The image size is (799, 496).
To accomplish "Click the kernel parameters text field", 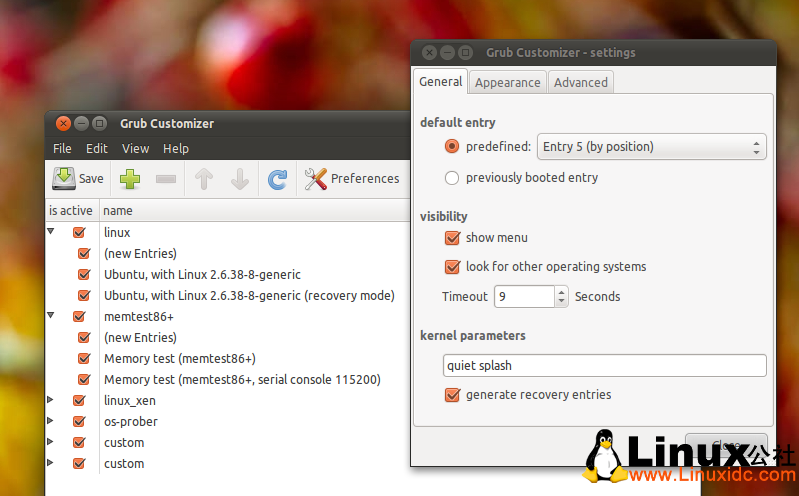I will (604, 366).
